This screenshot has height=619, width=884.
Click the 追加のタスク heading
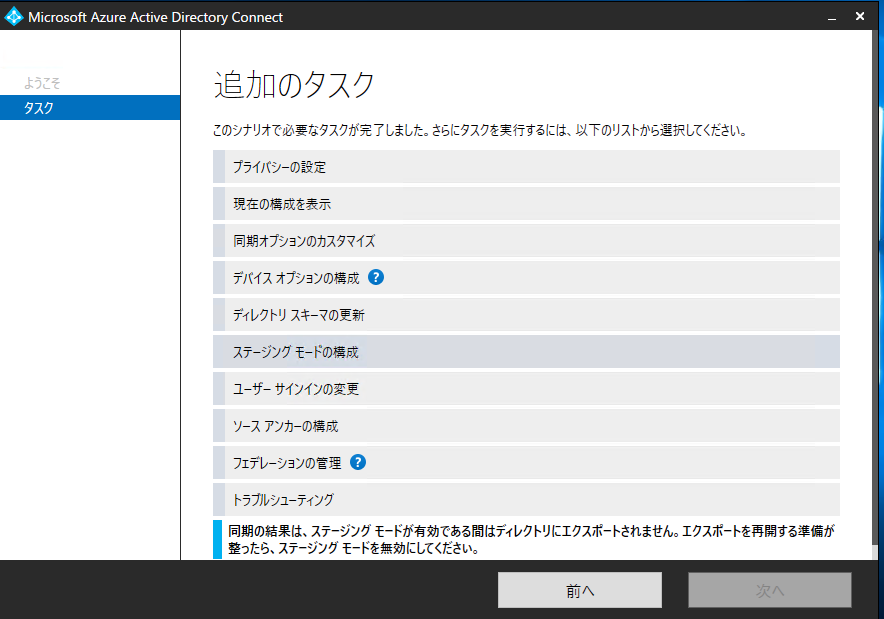click(294, 86)
